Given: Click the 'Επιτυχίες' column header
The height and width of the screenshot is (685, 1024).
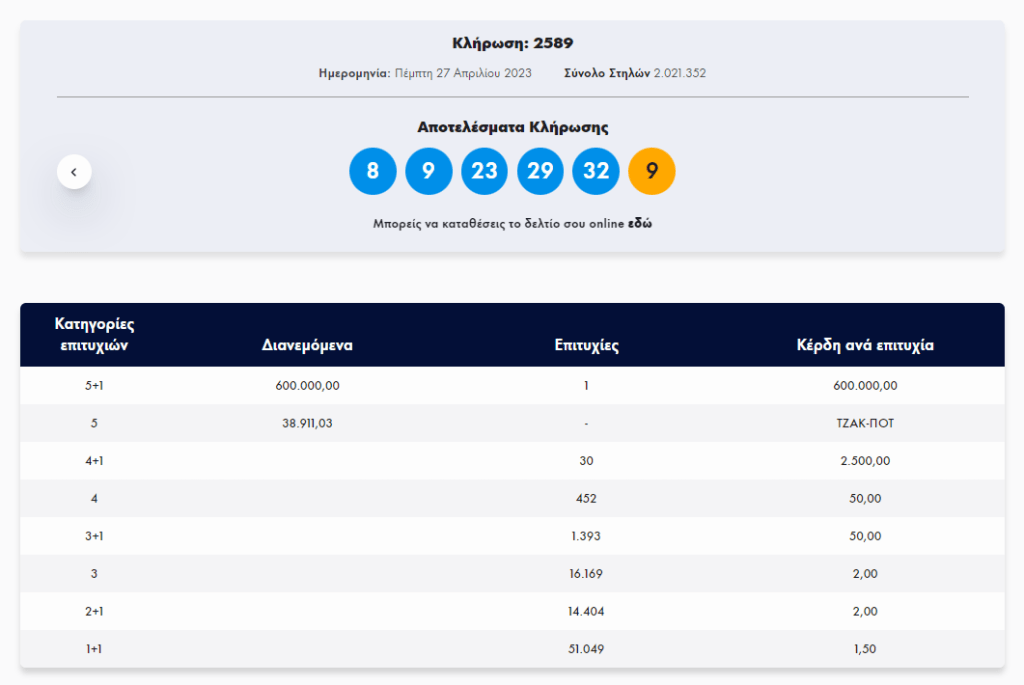Looking at the screenshot, I should [586, 346].
